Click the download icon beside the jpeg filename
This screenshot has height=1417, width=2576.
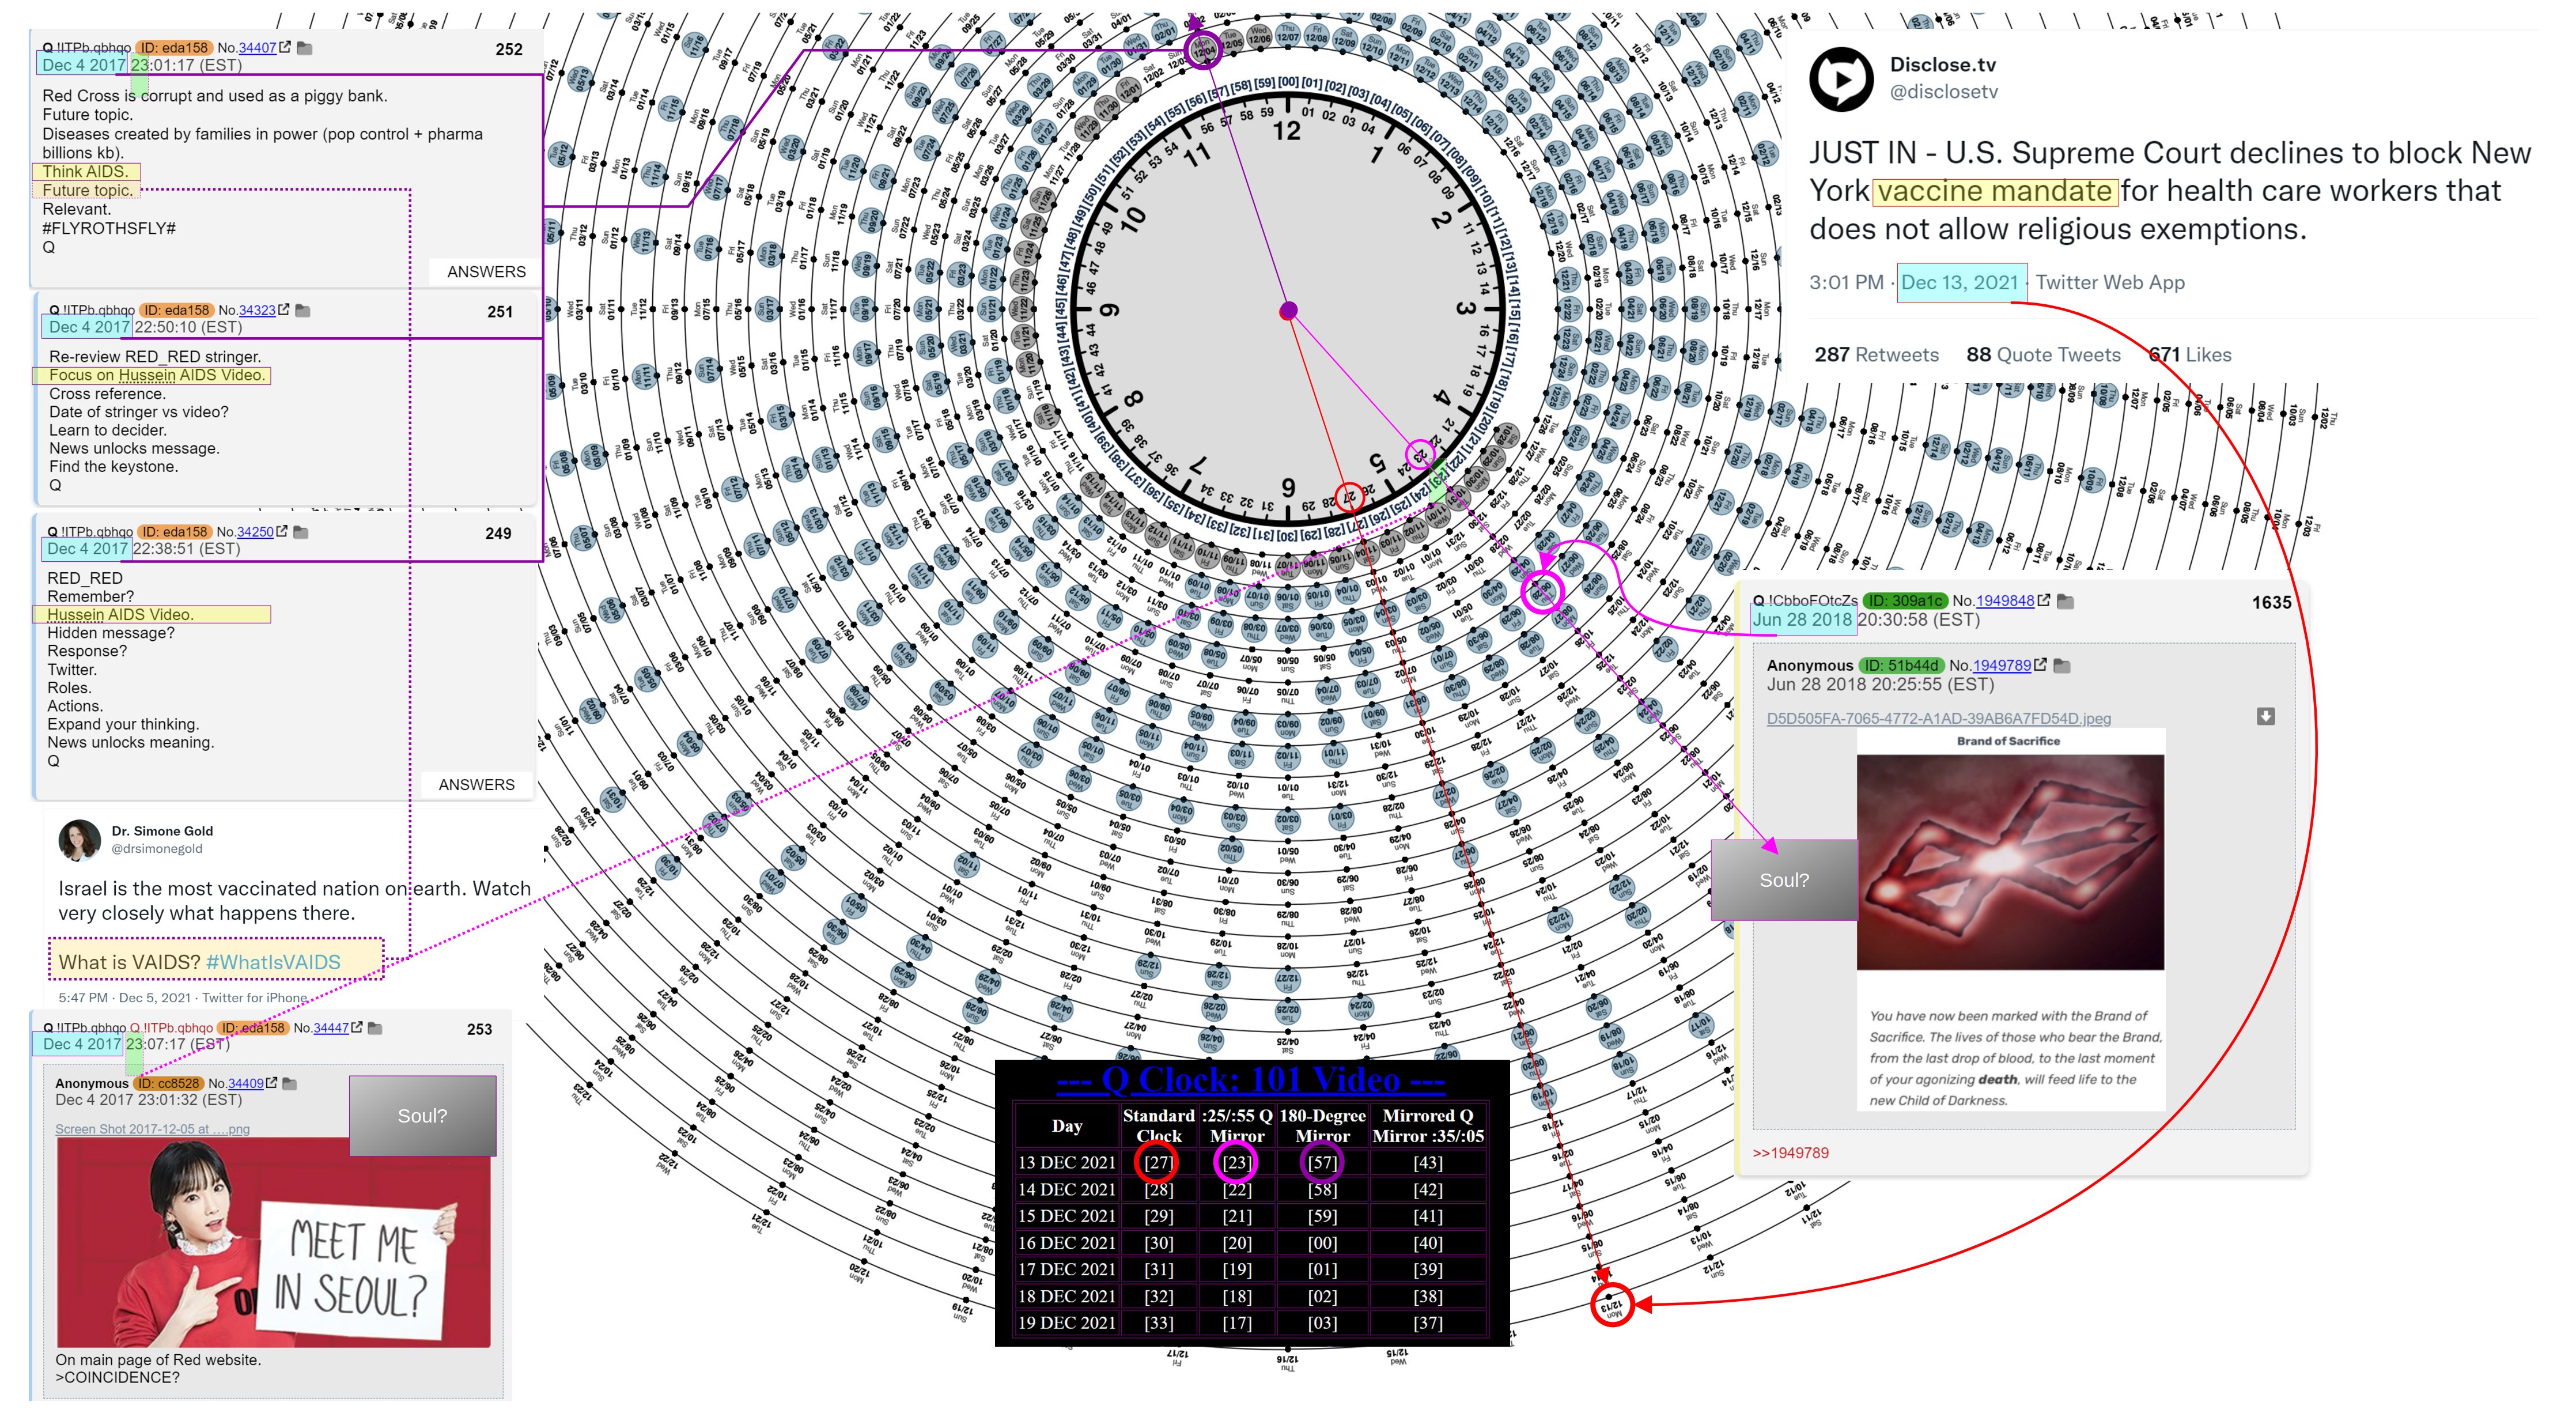coord(2266,716)
